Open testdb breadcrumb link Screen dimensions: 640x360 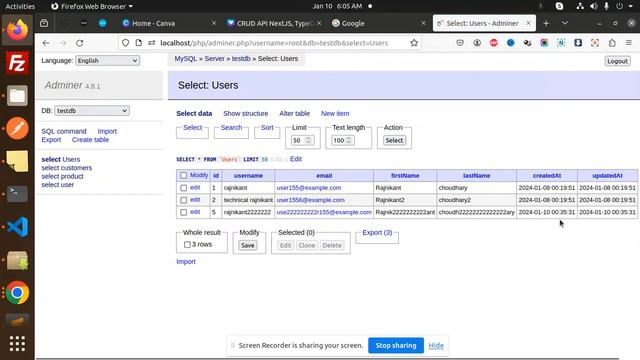pos(241,58)
